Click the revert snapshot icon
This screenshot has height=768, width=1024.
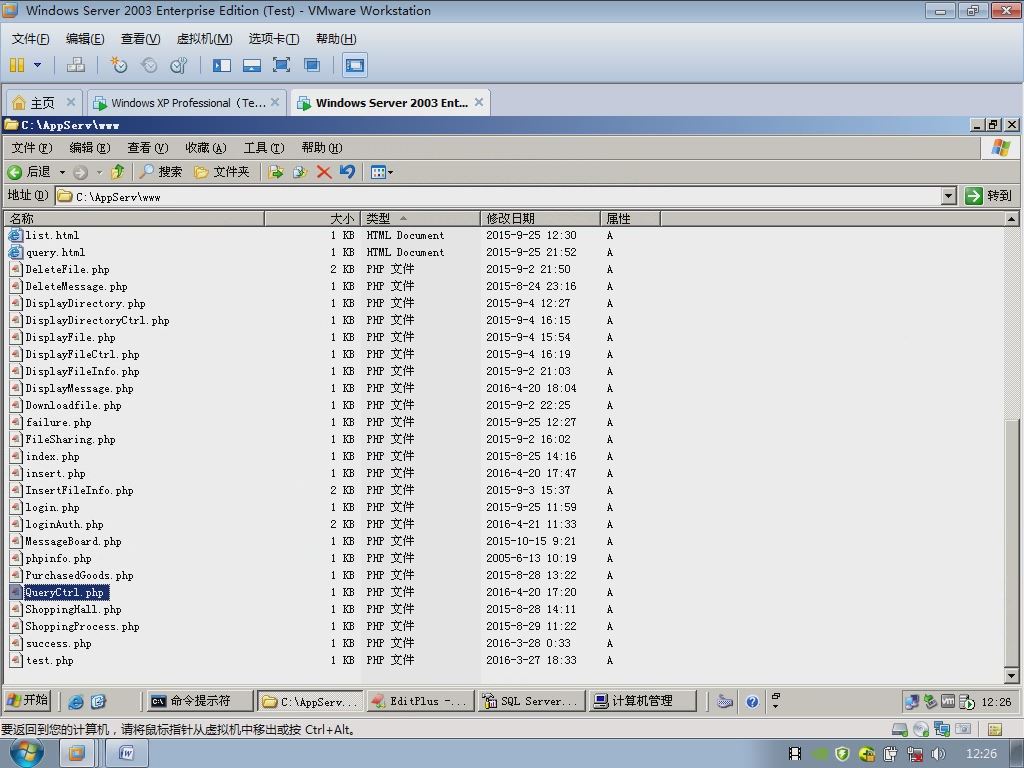[149, 65]
